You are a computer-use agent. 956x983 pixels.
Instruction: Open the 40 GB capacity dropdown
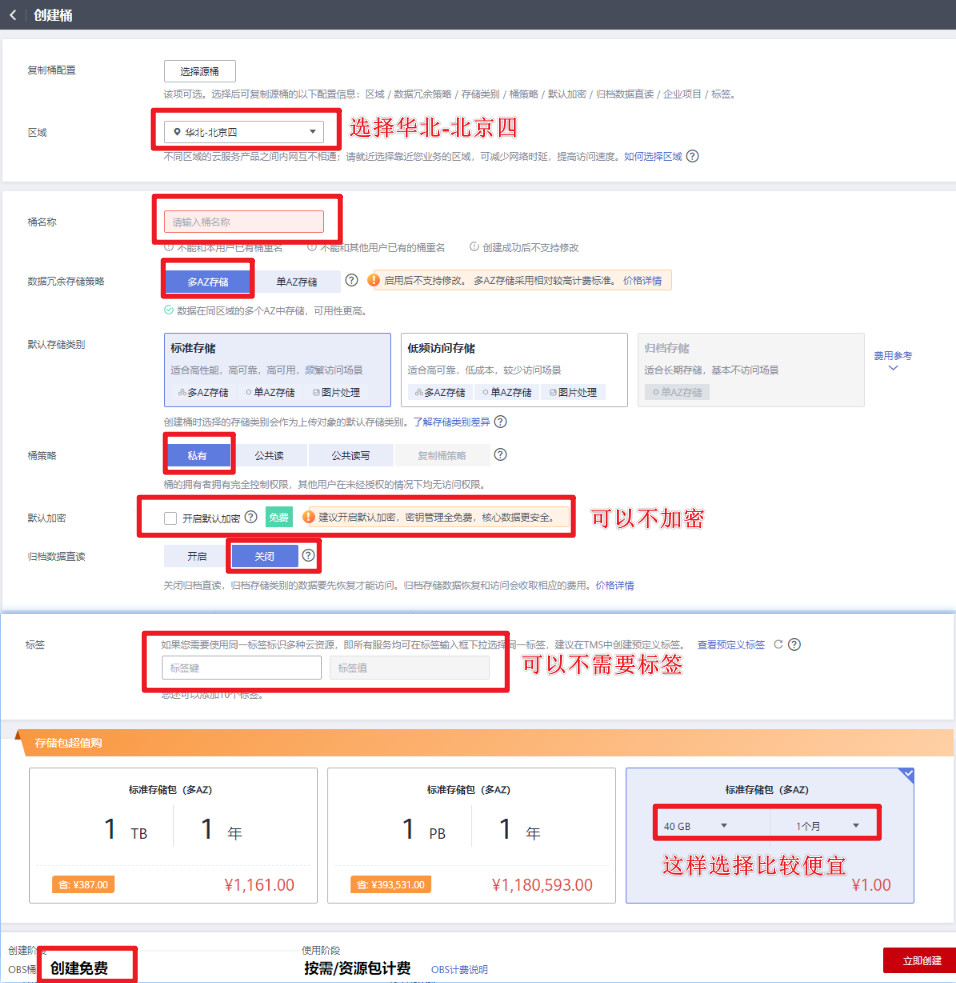[696, 826]
